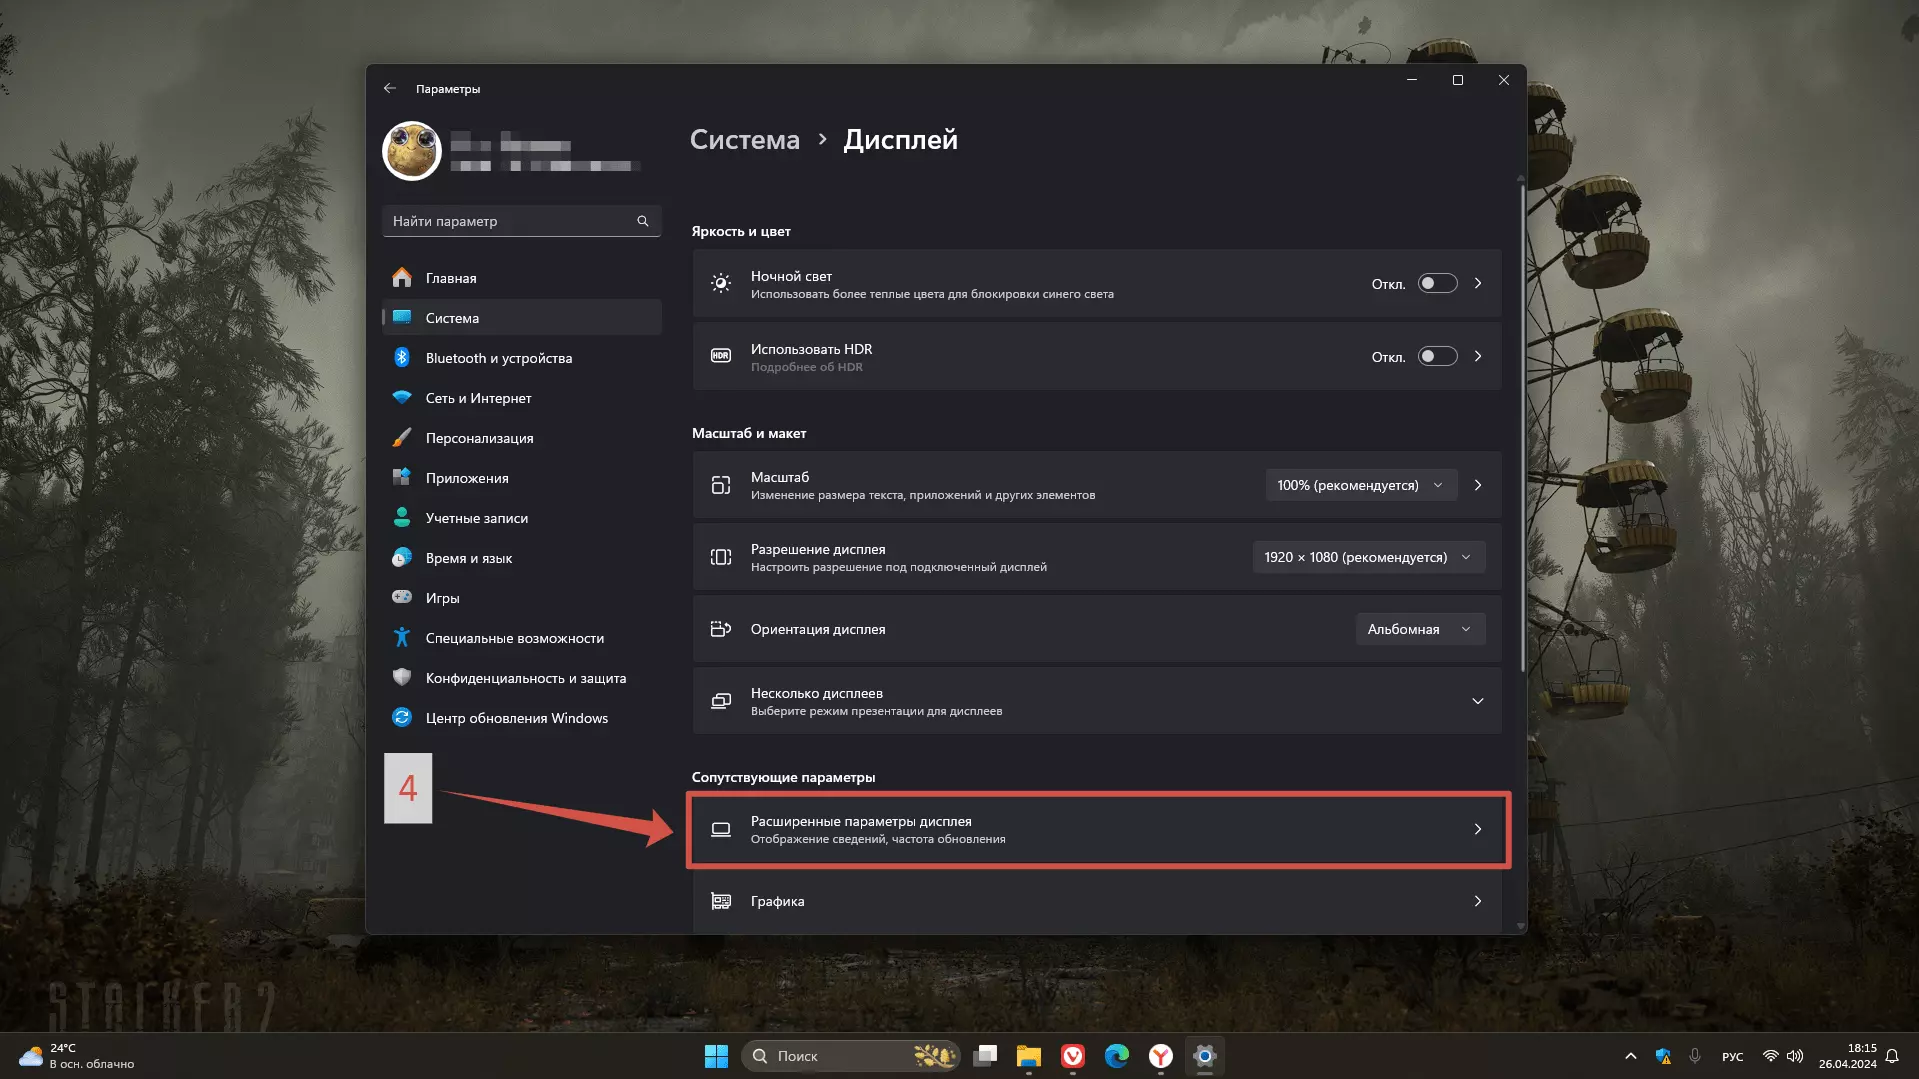Go to Персонализация settings
The width and height of the screenshot is (1919, 1079).
tap(521, 438)
